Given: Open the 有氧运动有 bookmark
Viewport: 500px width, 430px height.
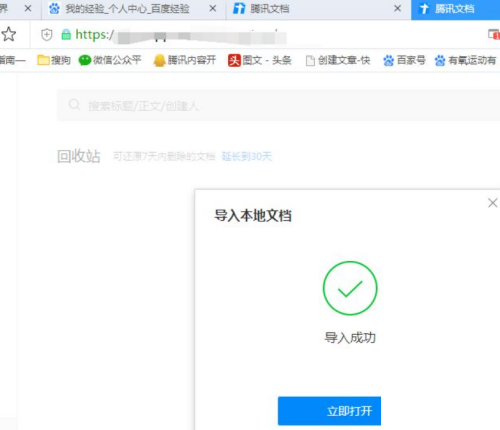Looking at the screenshot, I should click(465, 60).
